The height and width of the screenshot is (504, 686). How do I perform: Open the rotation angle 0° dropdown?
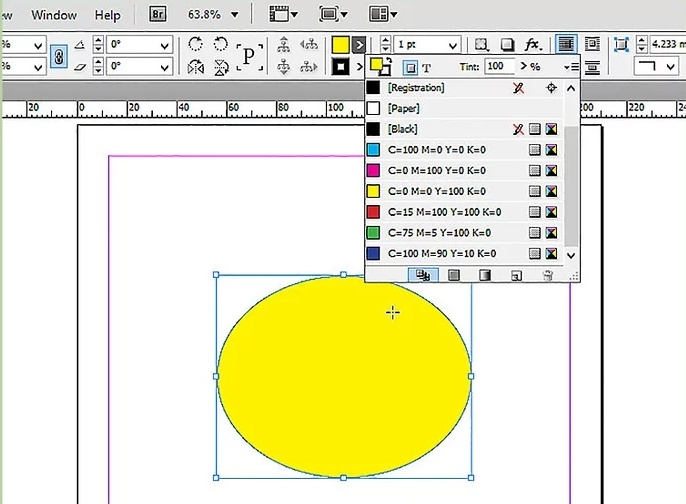click(x=164, y=45)
